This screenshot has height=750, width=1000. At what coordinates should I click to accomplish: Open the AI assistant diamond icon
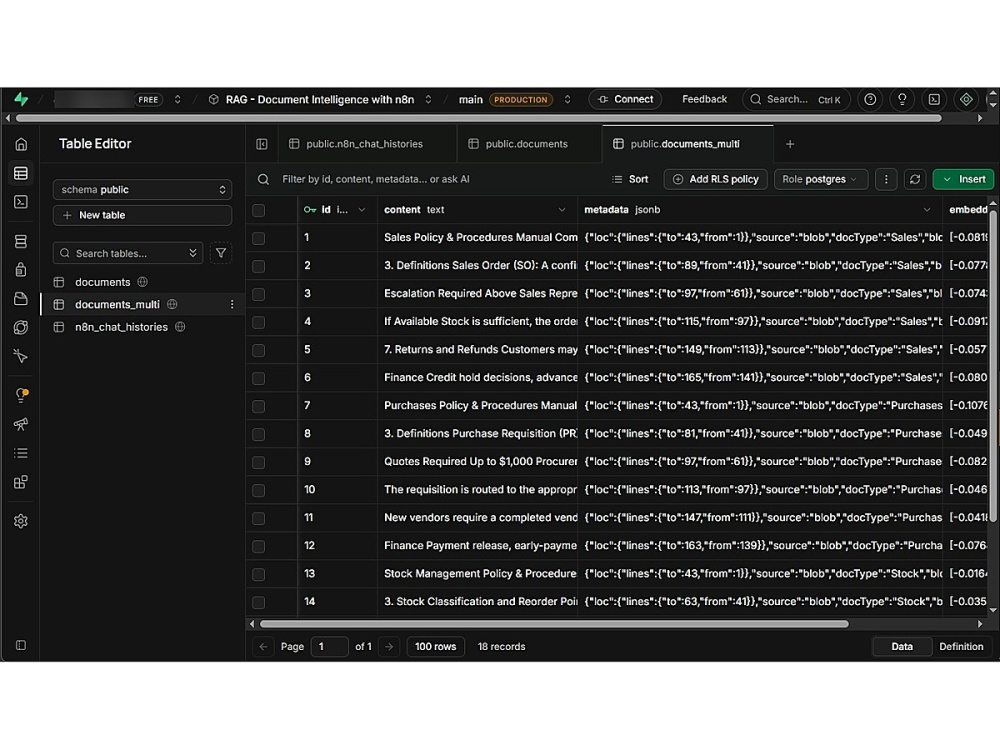point(966,99)
